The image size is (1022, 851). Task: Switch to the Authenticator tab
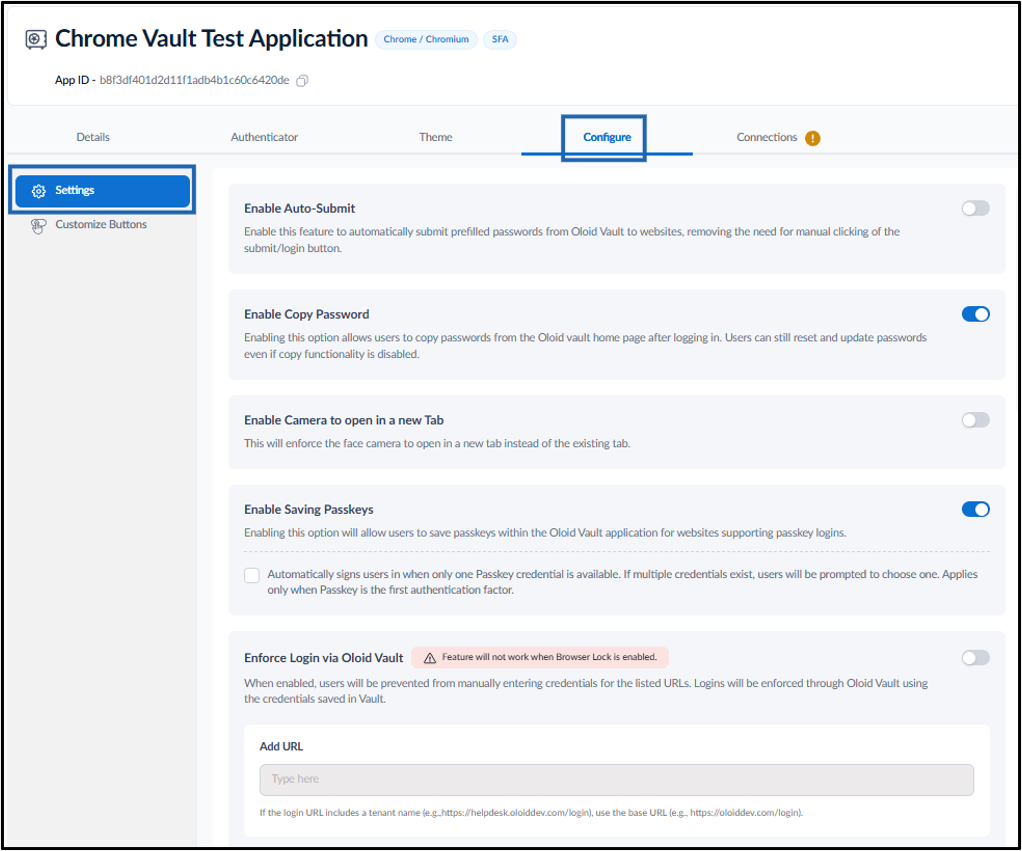click(264, 137)
